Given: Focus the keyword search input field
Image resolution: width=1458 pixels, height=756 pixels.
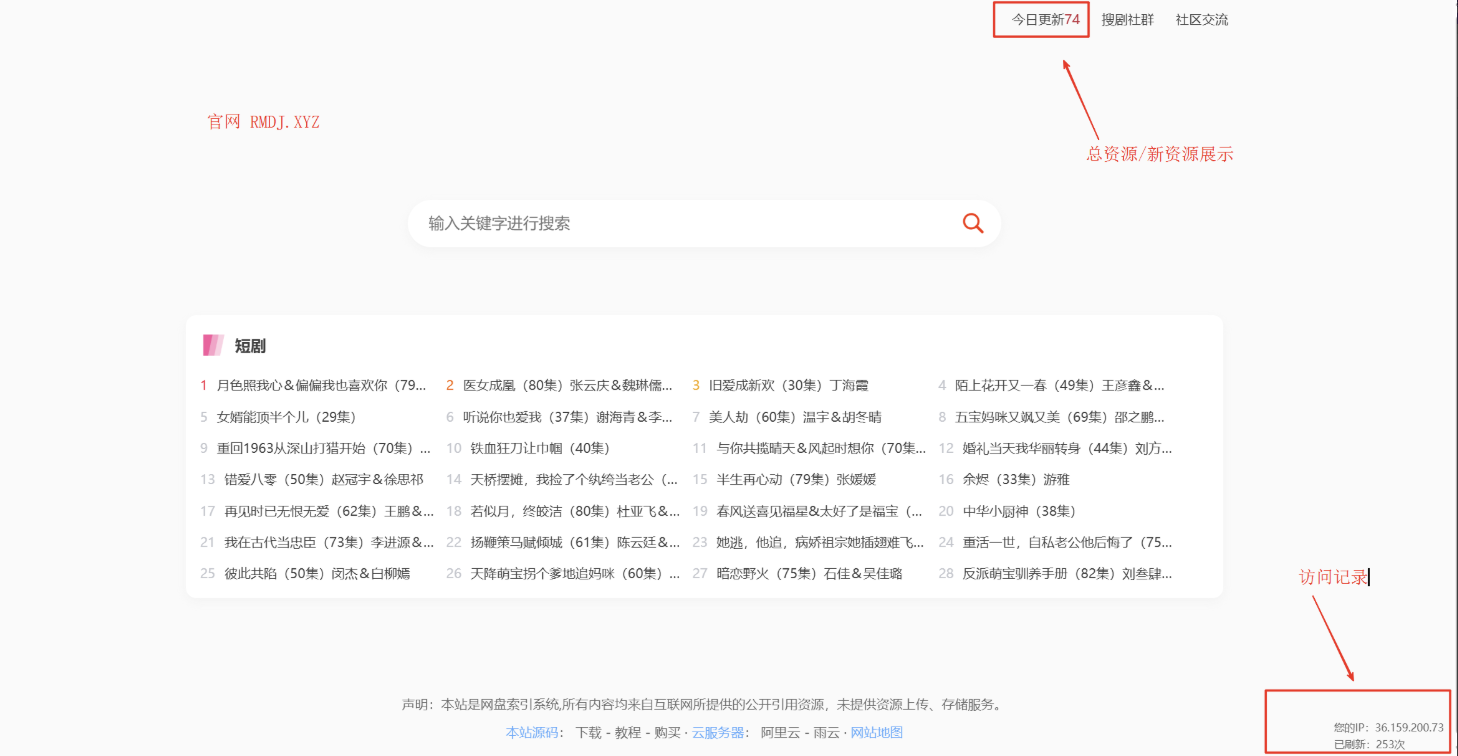Looking at the screenshot, I should point(680,223).
